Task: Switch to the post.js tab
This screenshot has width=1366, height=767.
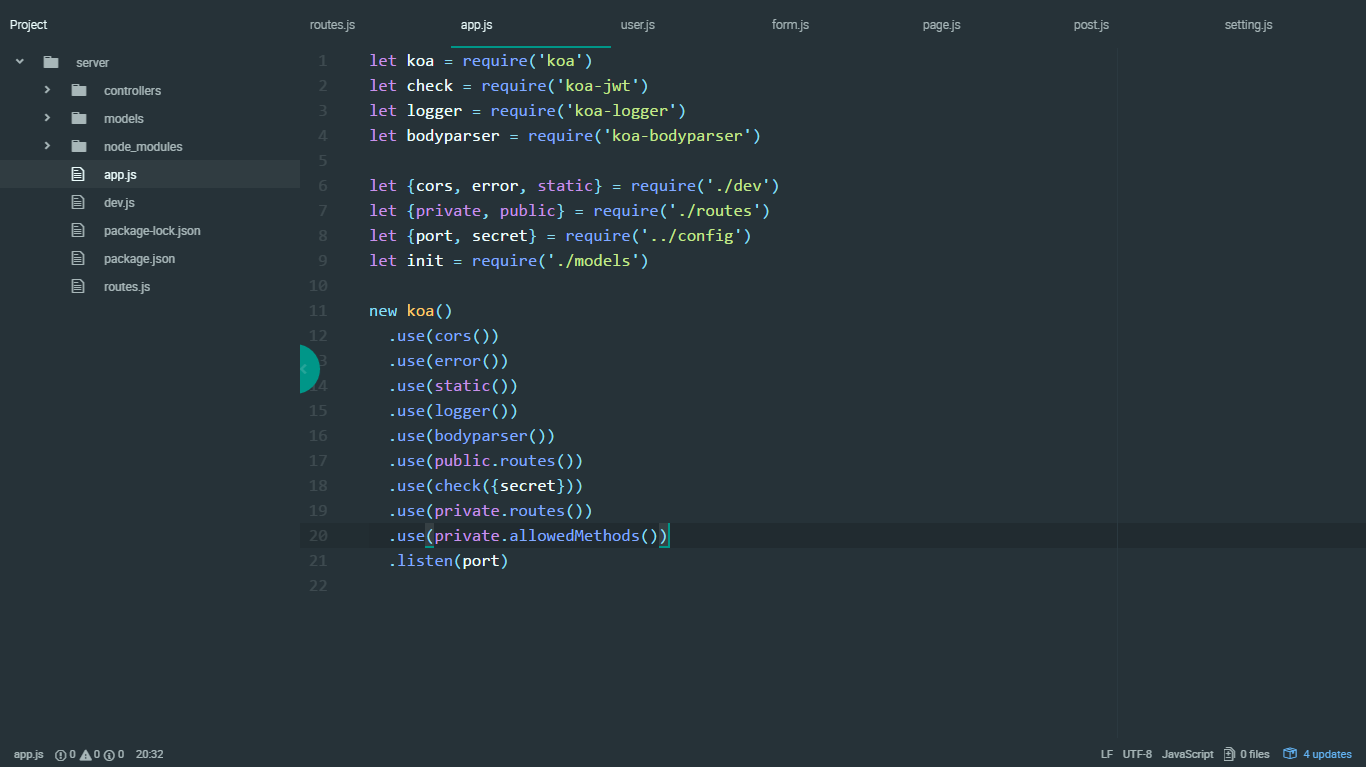Action: [1091, 25]
